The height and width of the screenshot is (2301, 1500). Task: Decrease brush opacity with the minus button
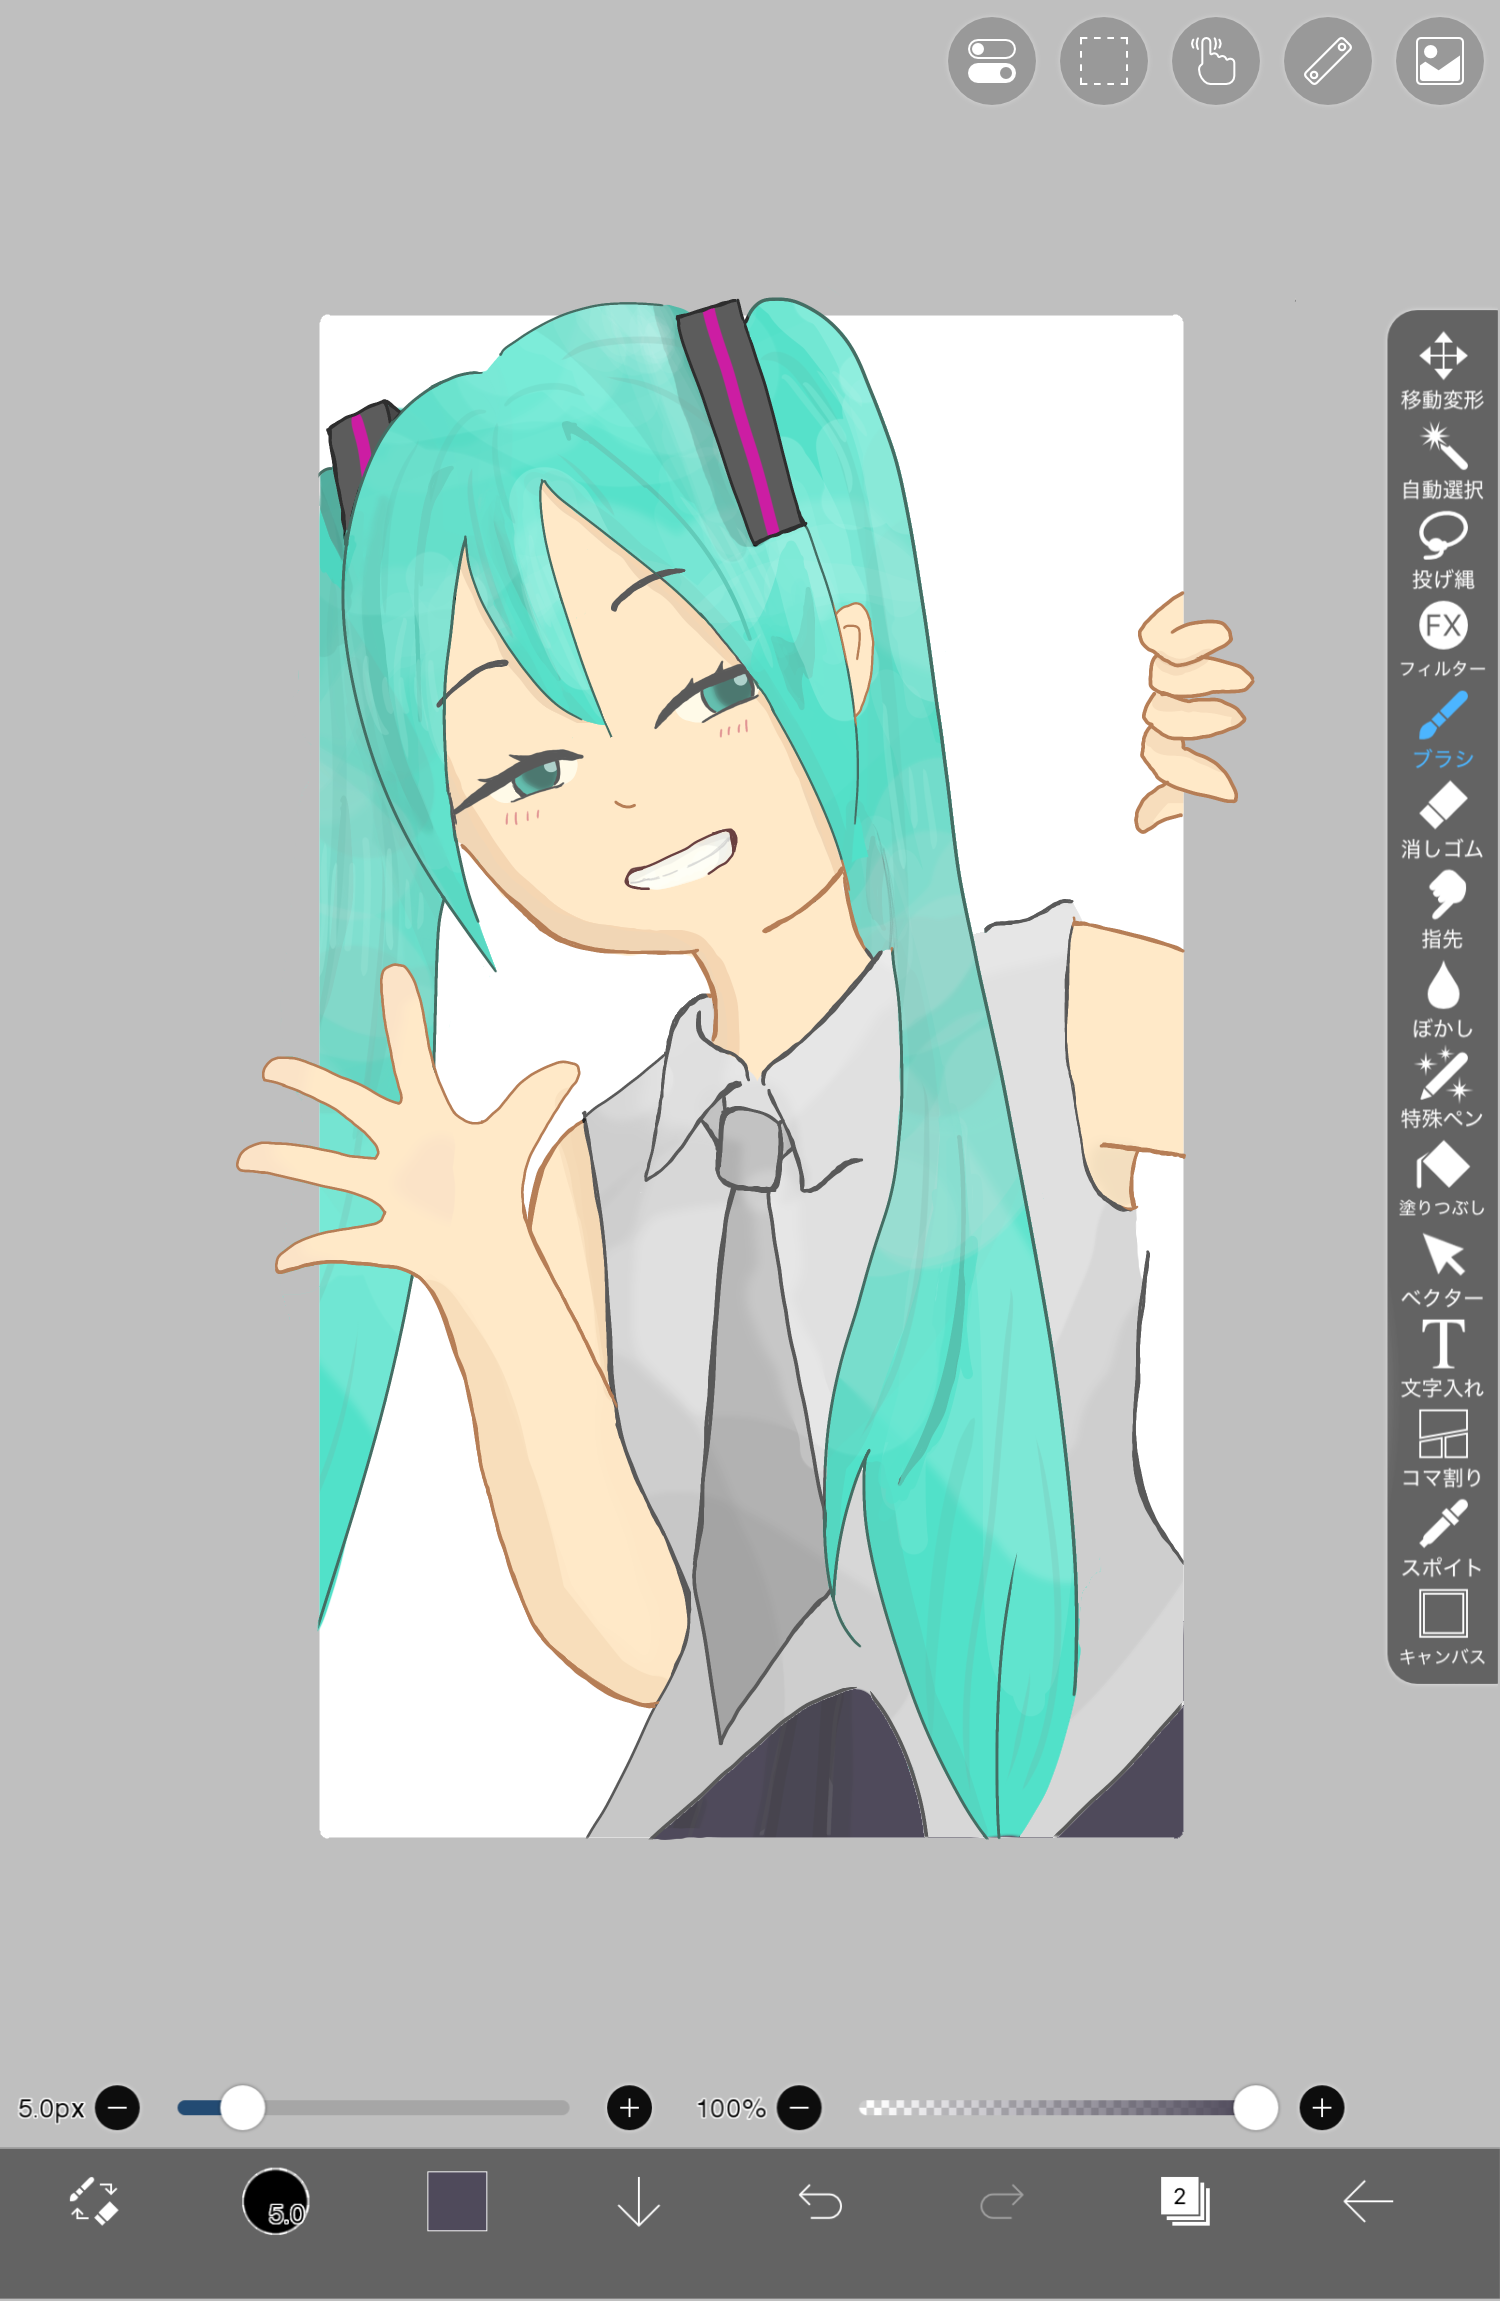pyautogui.click(x=799, y=2108)
